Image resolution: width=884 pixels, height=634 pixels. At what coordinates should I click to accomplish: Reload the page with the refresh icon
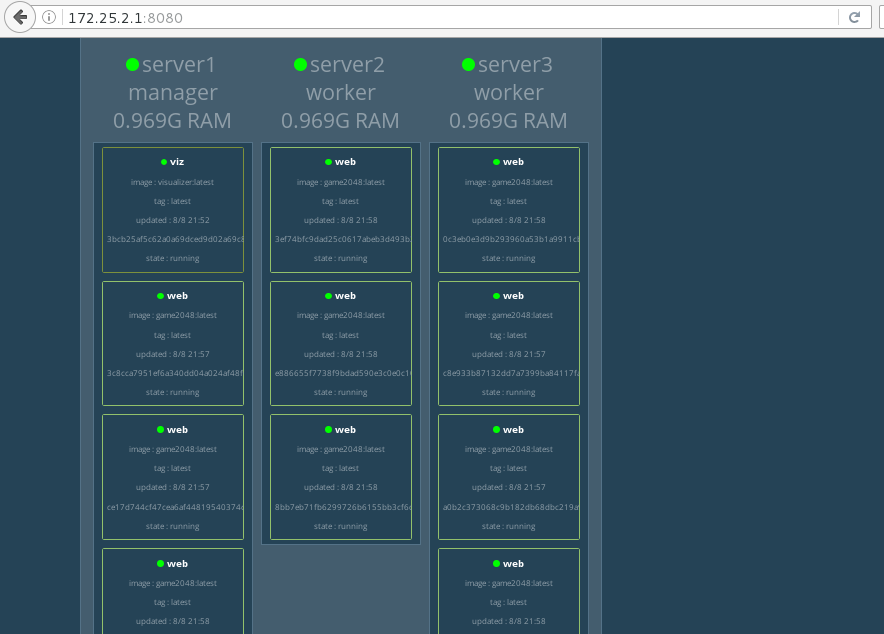[x=855, y=17]
